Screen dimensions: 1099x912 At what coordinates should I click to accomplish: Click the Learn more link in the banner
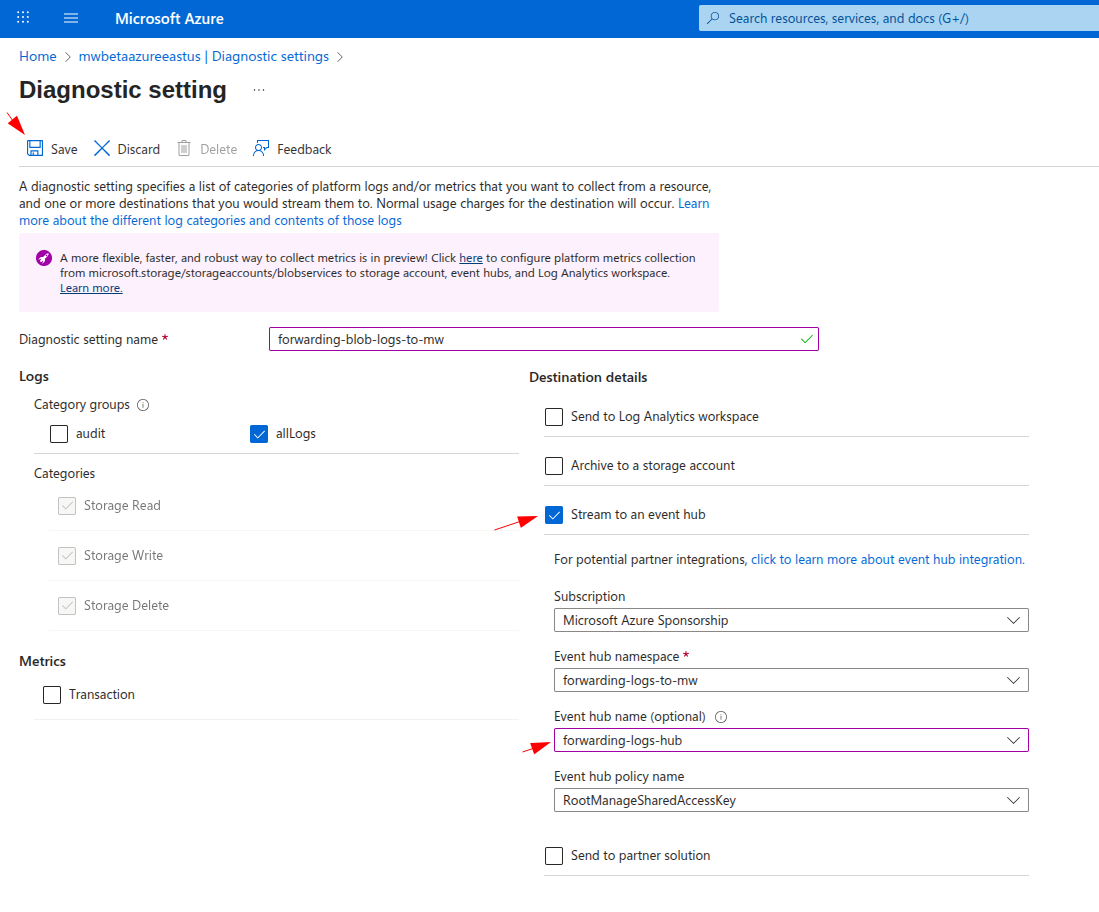(90, 288)
